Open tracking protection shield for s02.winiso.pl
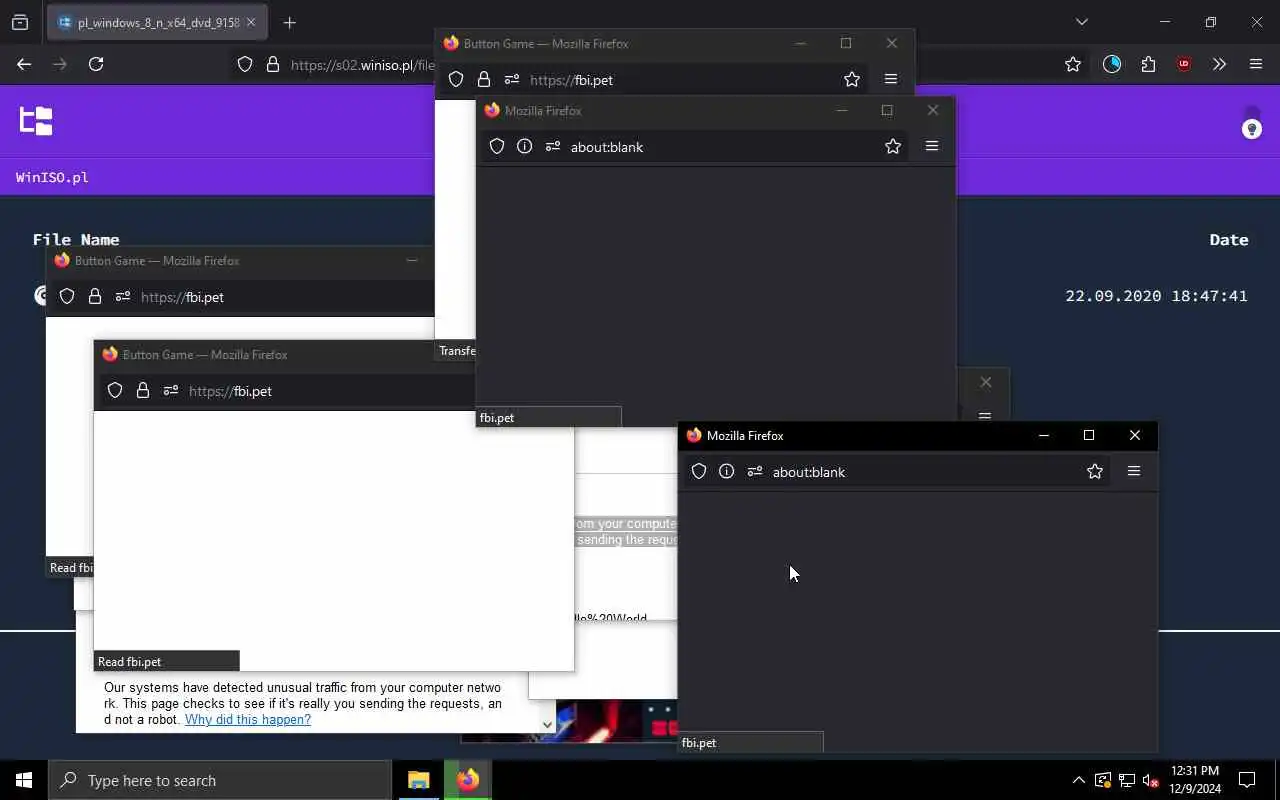The width and height of the screenshot is (1280, 800). (245, 65)
